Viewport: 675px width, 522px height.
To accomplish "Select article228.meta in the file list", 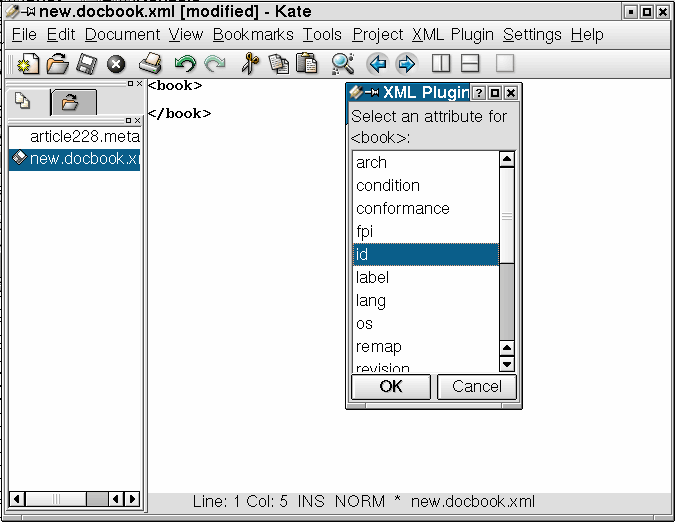I will tap(84, 136).
